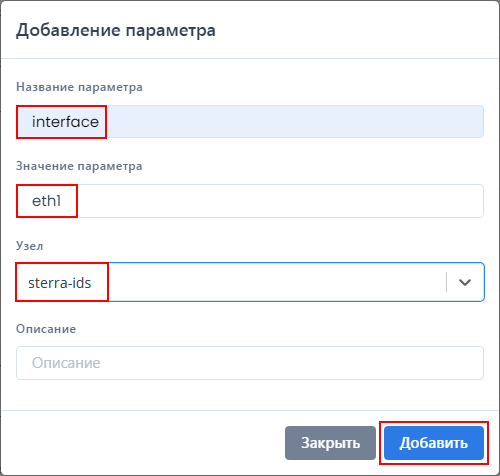Click inside the empty Описание field
The width and height of the screenshot is (500, 476).
point(250,363)
